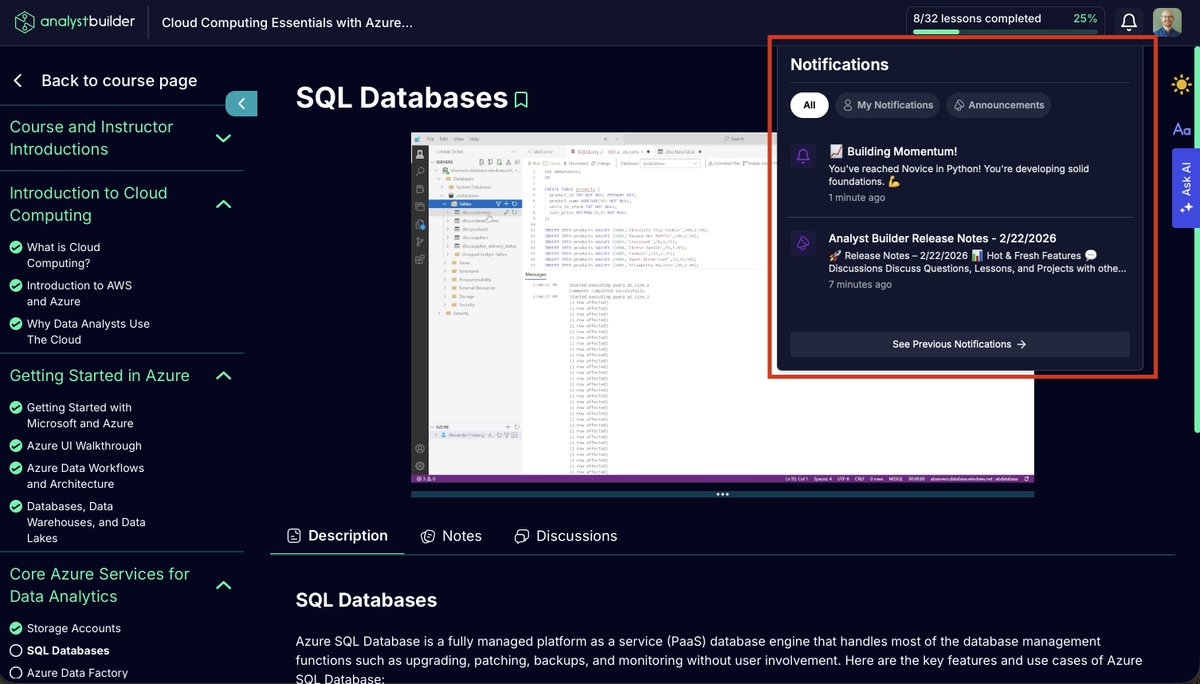Toggle light mode sun icon
1200x684 pixels.
tap(1181, 85)
